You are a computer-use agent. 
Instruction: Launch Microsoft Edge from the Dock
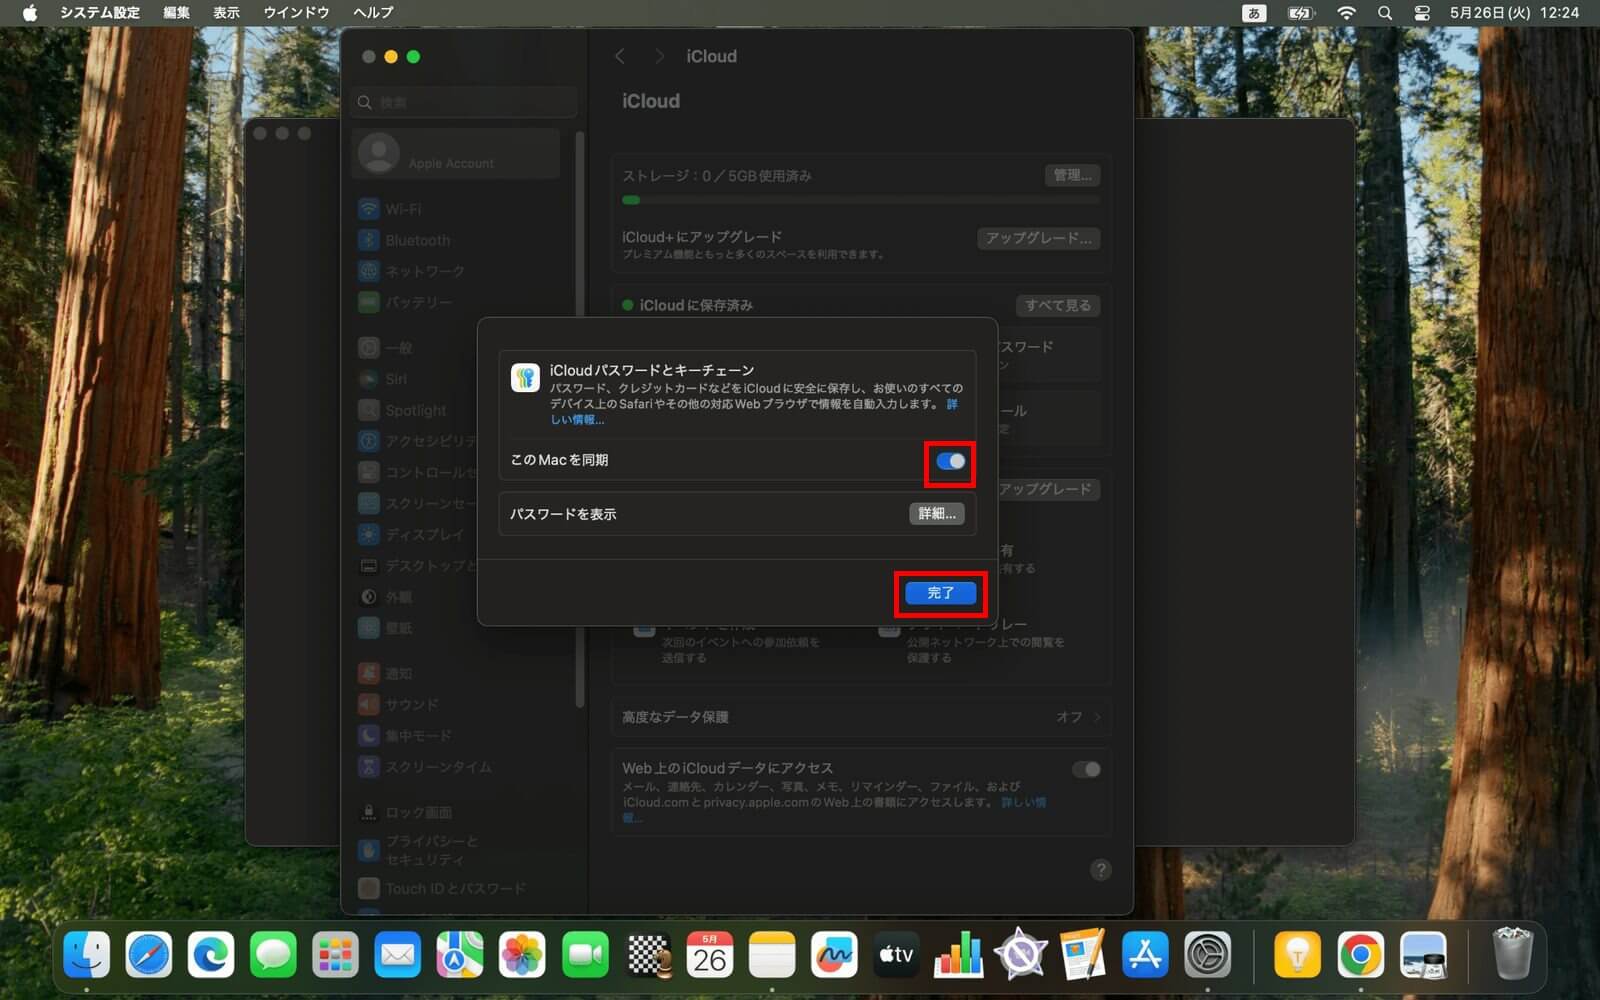(x=211, y=955)
